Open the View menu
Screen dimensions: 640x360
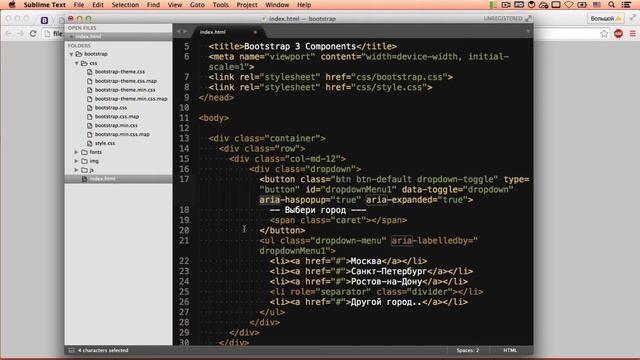pyautogui.click(x=175, y=5)
